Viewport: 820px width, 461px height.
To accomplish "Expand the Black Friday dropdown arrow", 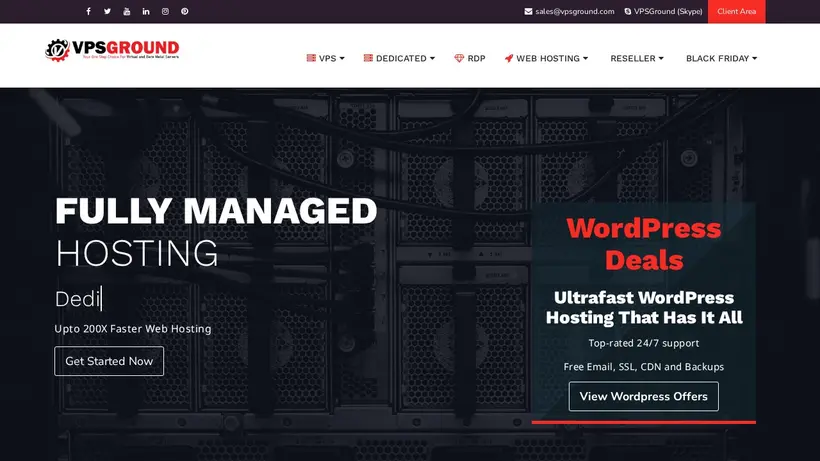I will pos(755,59).
